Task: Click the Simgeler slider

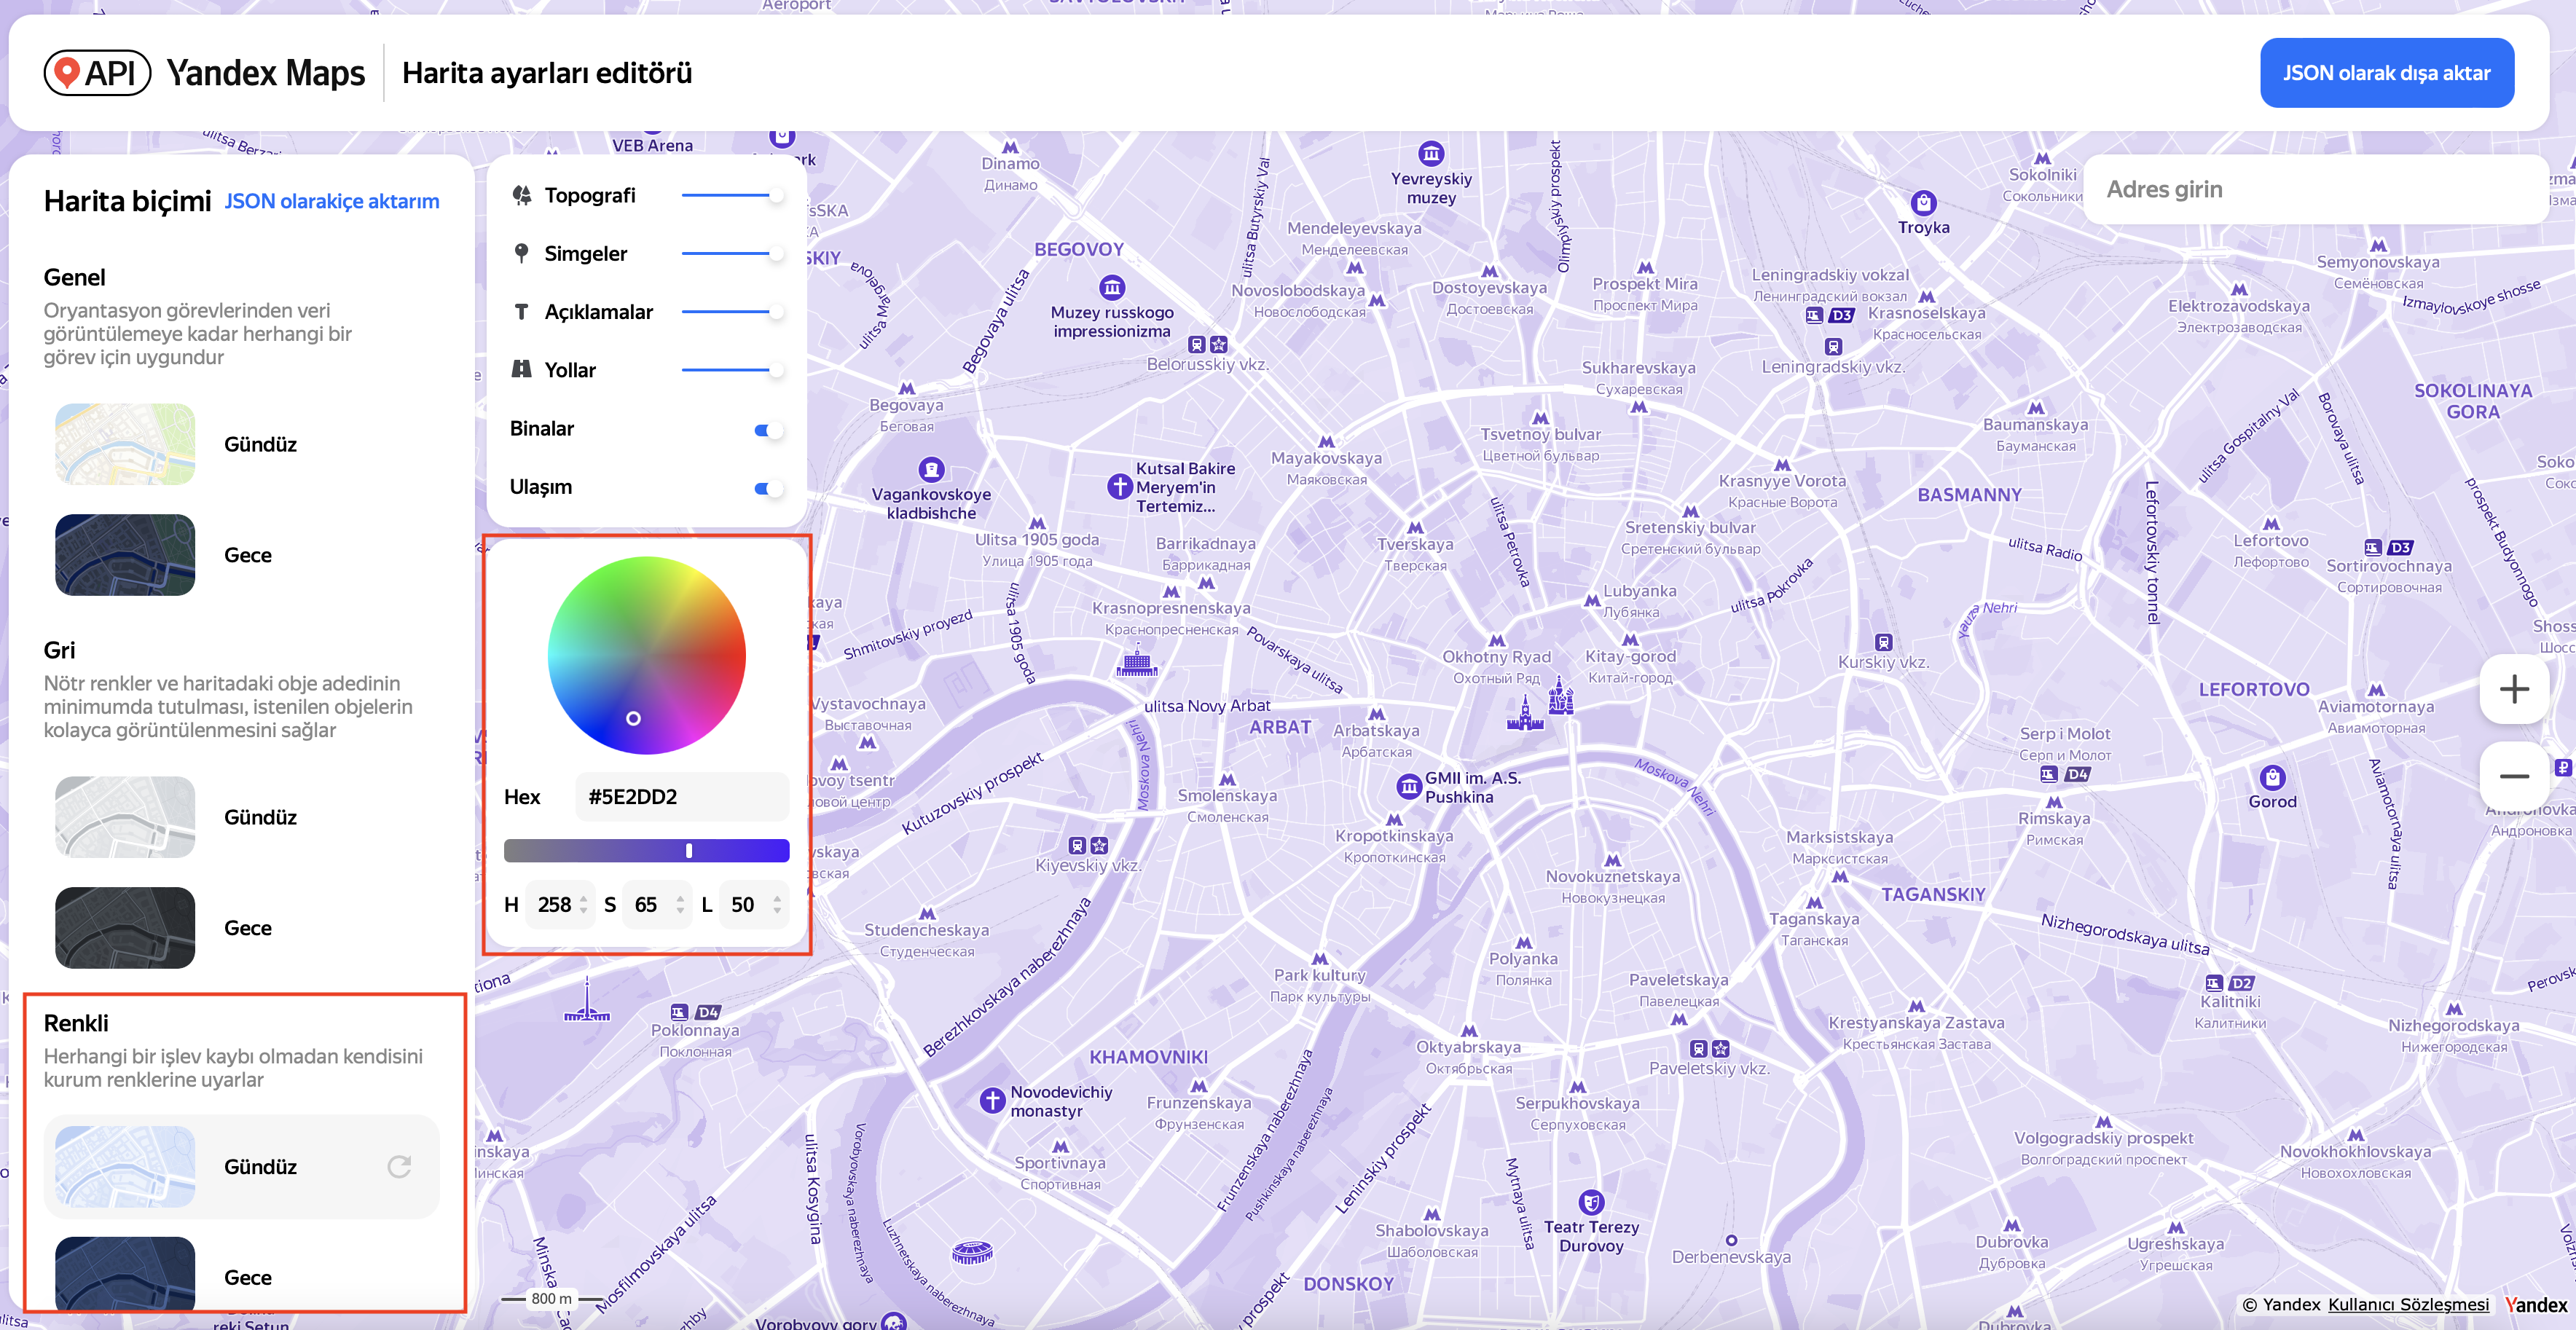Action: (x=732, y=253)
